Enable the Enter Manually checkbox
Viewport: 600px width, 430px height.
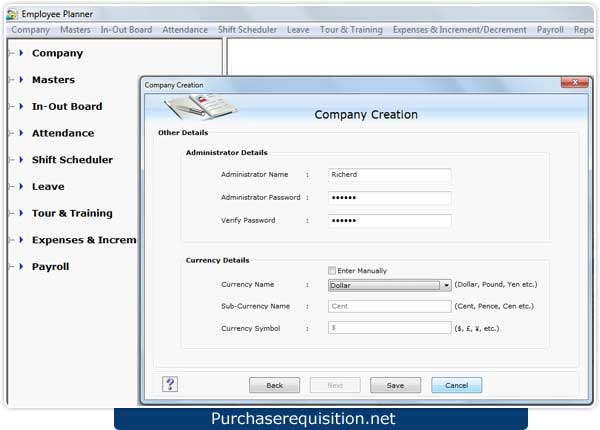tap(332, 271)
